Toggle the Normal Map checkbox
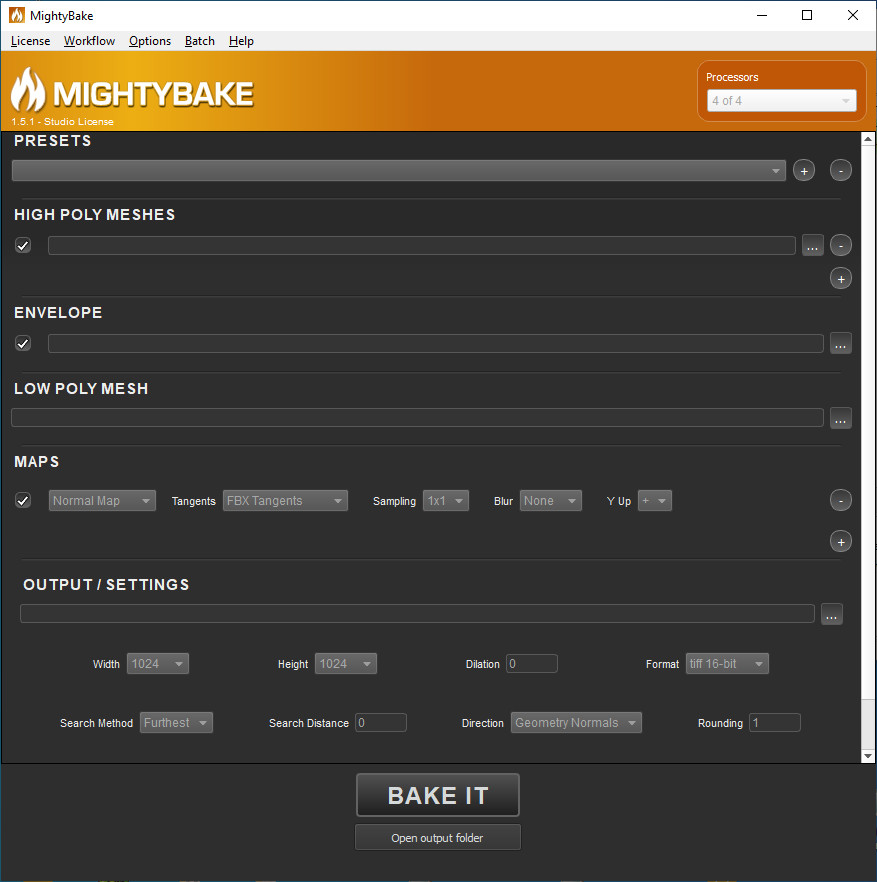The width and height of the screenshot is (877, 882). [x=23, y=501]
